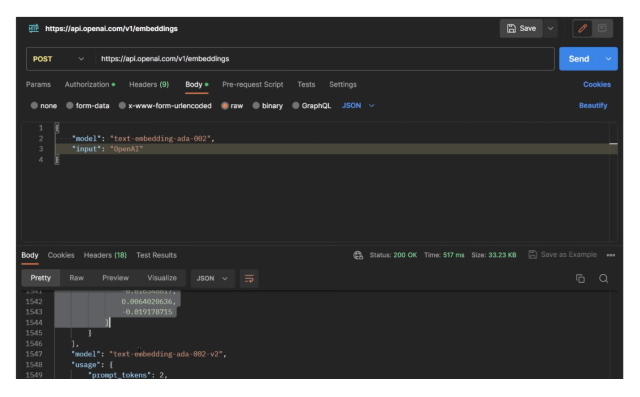640x397 pixels.
Task: Switch to the Headers (9) tab
Action: [x=149, y=84]
